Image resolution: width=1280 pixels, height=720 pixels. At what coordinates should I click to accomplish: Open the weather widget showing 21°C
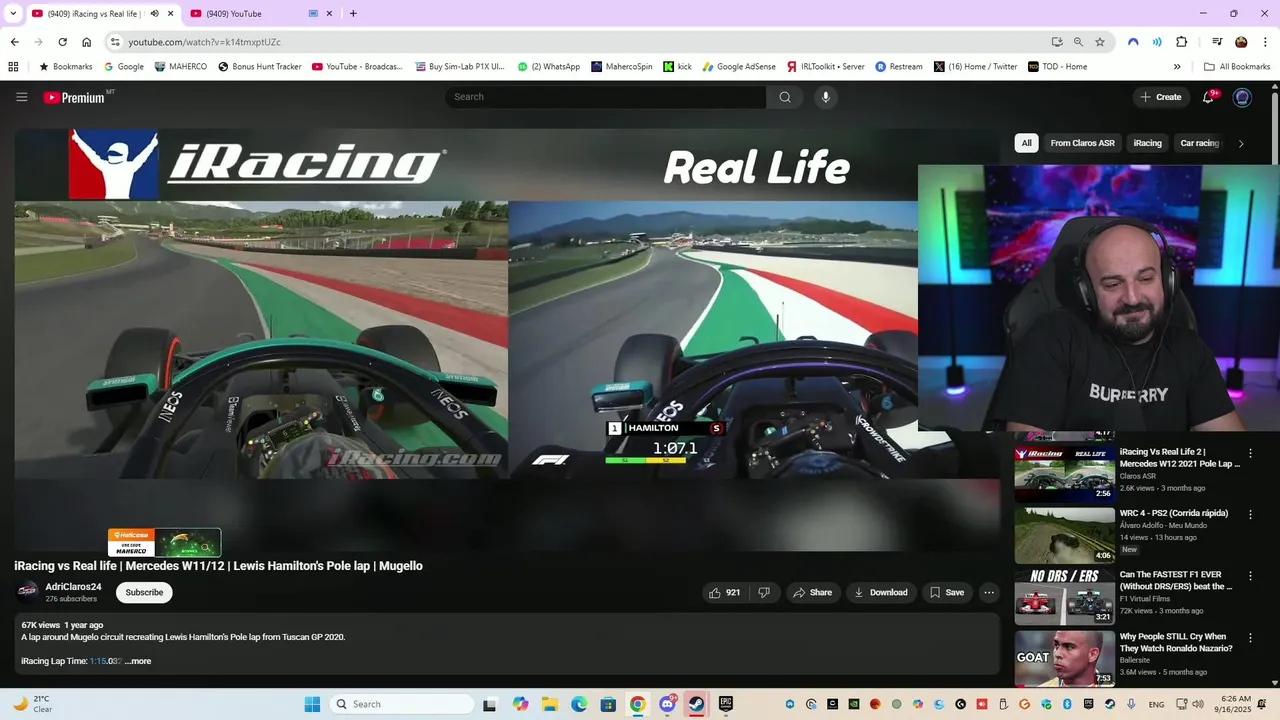tap(32, 704)
